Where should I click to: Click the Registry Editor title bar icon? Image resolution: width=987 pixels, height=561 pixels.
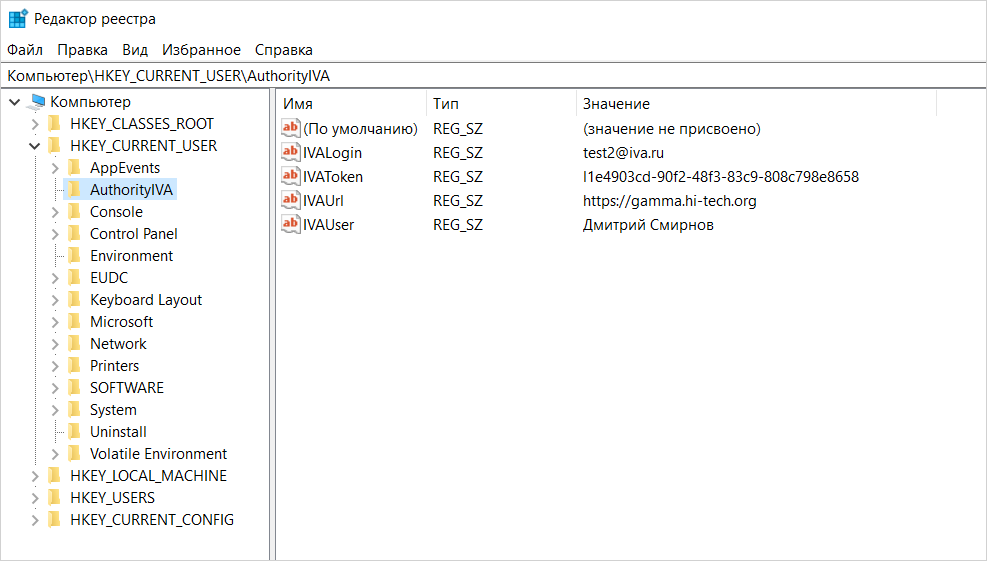point(18,19)
